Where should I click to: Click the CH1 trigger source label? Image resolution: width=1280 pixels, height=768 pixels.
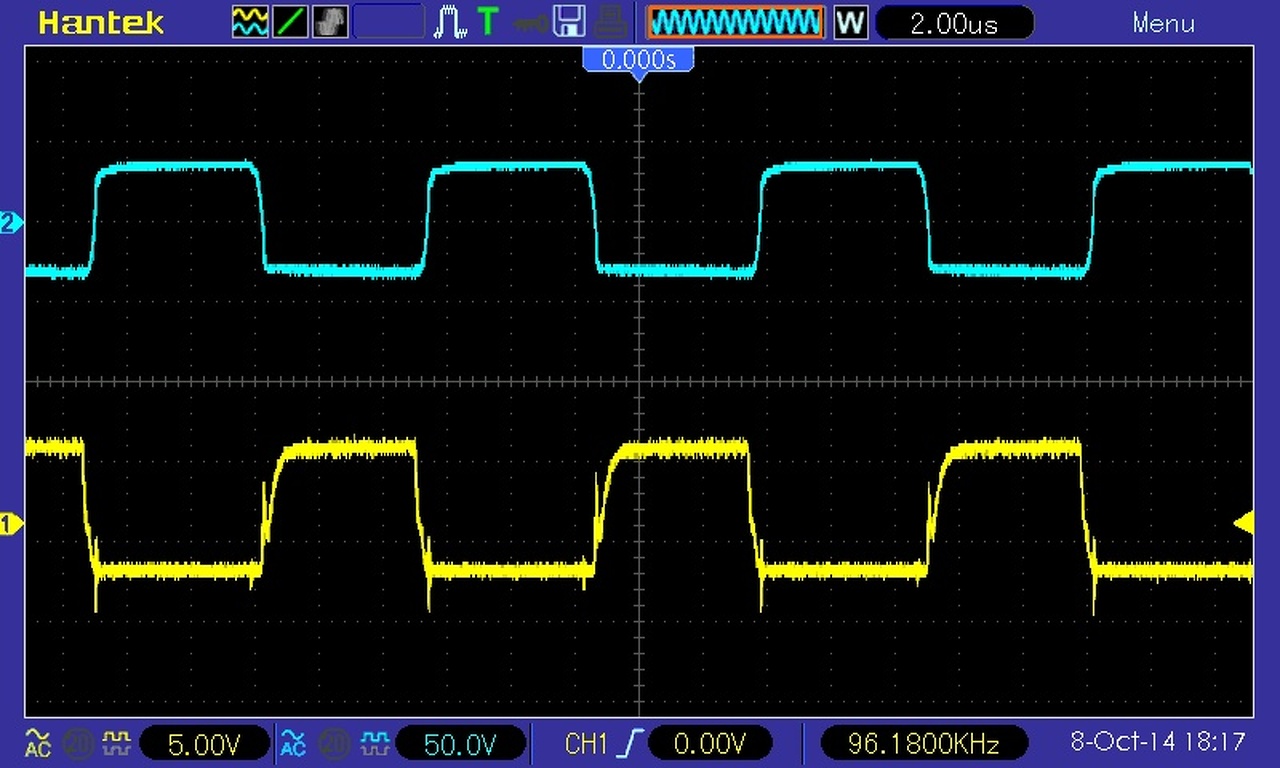click(x=587, y=743)
